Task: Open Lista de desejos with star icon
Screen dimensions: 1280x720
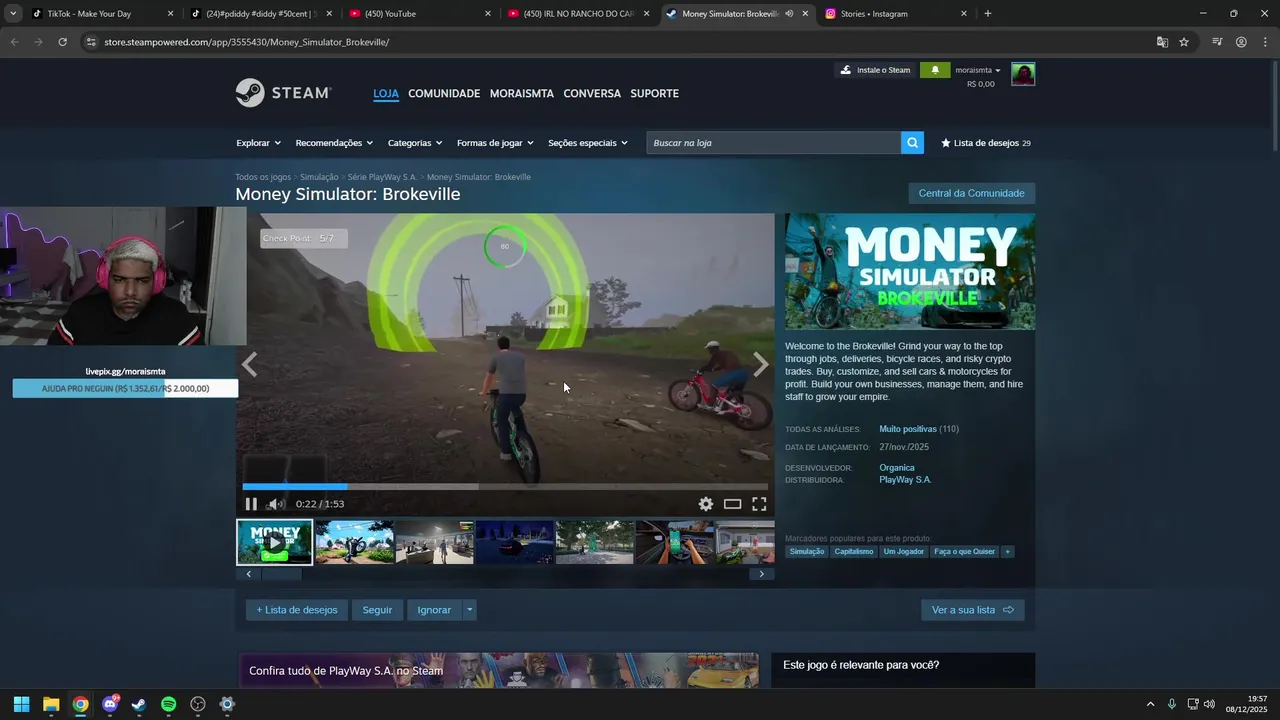Action: point(986,143)
